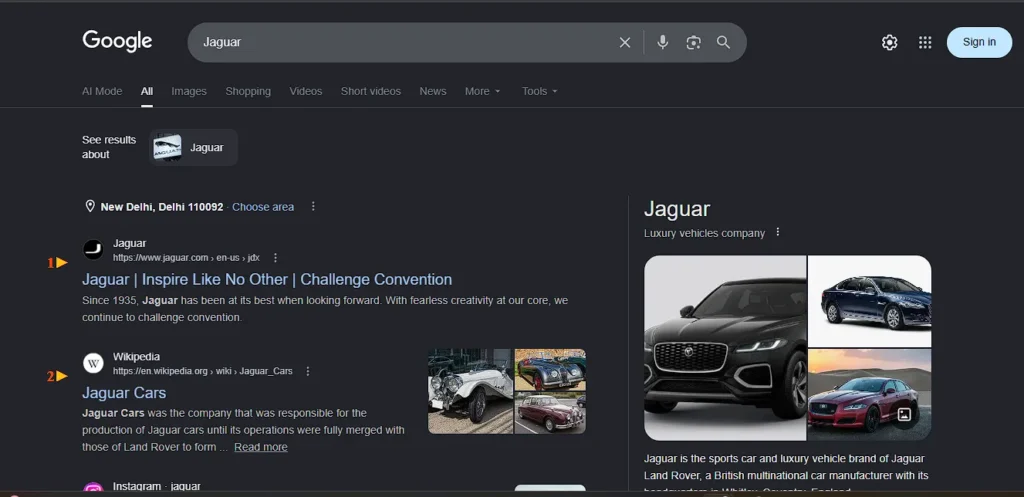Viewport: 1024px width, 497px height.
Task: Click the Luxury vehicles company subtitle
Action: pyautogui.click(x=704, y=233)
